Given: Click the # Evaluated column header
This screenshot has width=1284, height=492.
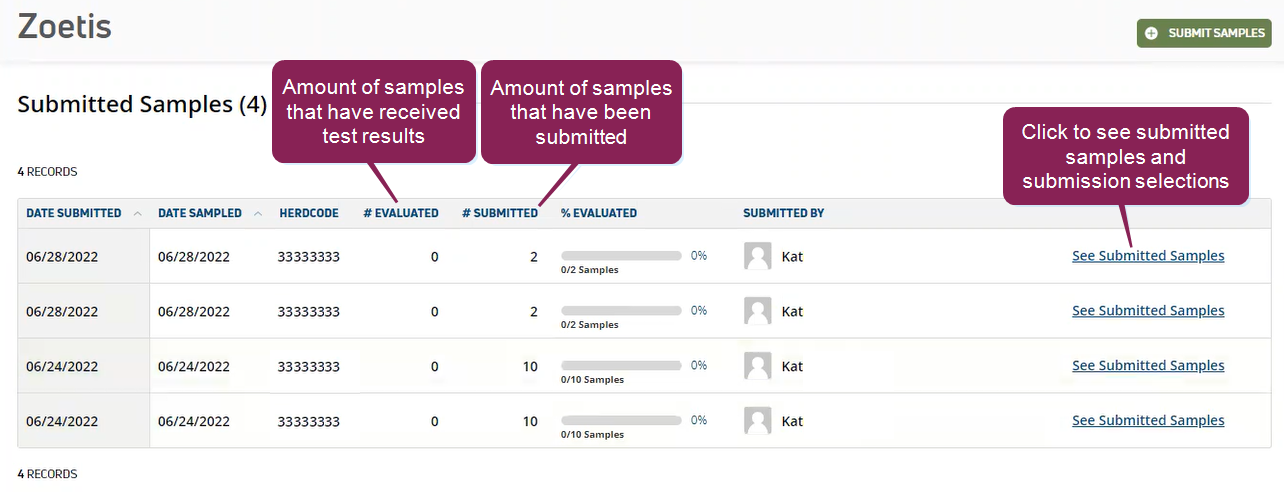Looking at the screenshot, I should (x=400, y=213).
